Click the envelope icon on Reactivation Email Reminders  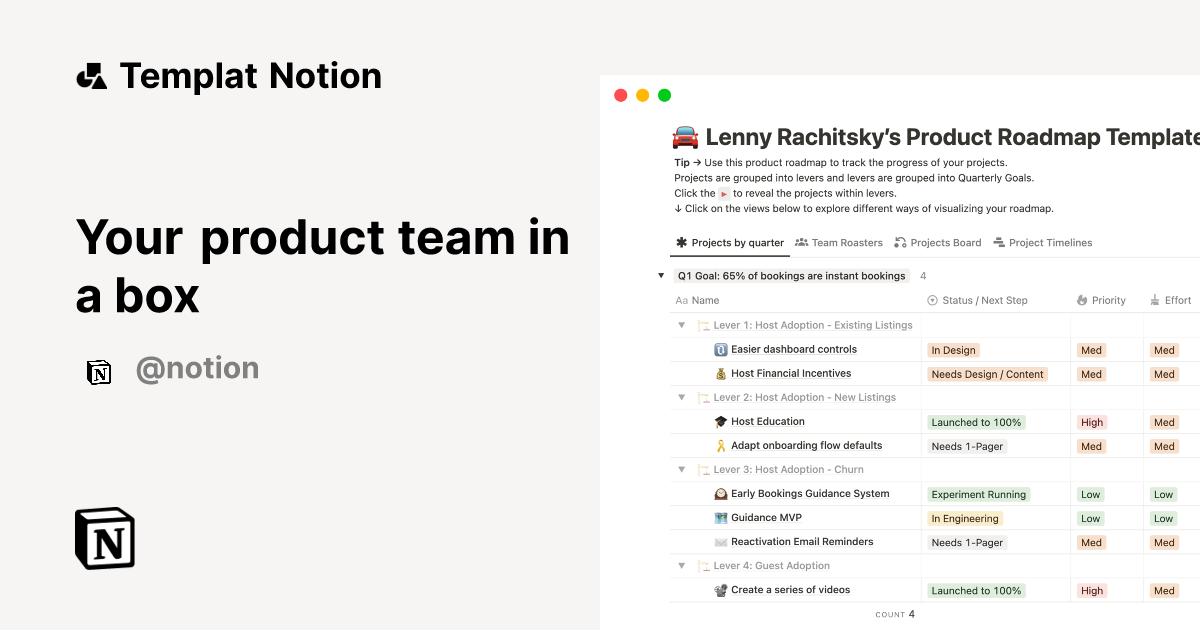(719, 541)
